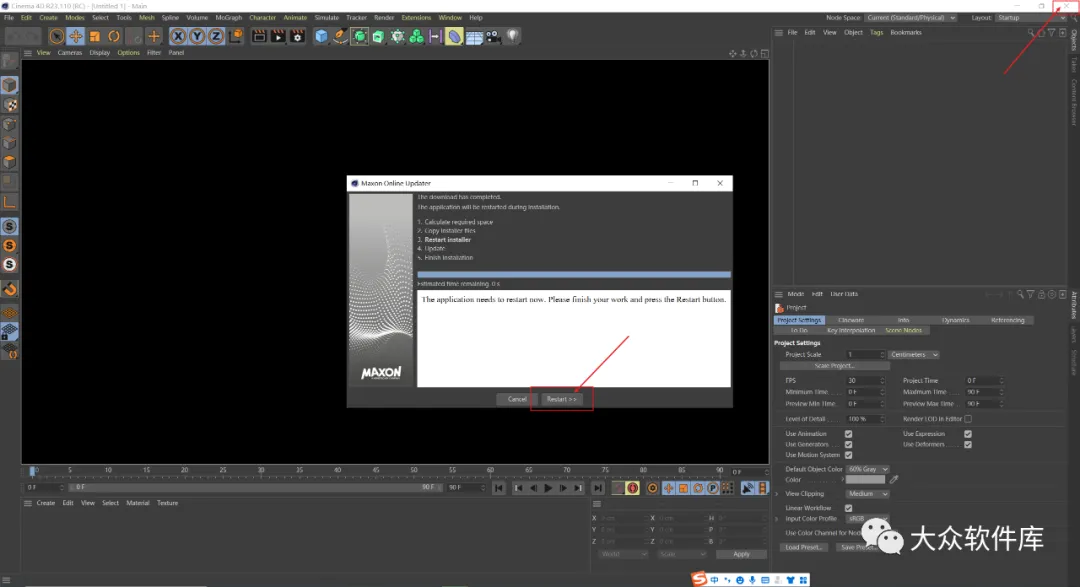Screen dimensions: 1080x587
Task: Open the Centimeters unit dropdown
Action: (914, 355)
